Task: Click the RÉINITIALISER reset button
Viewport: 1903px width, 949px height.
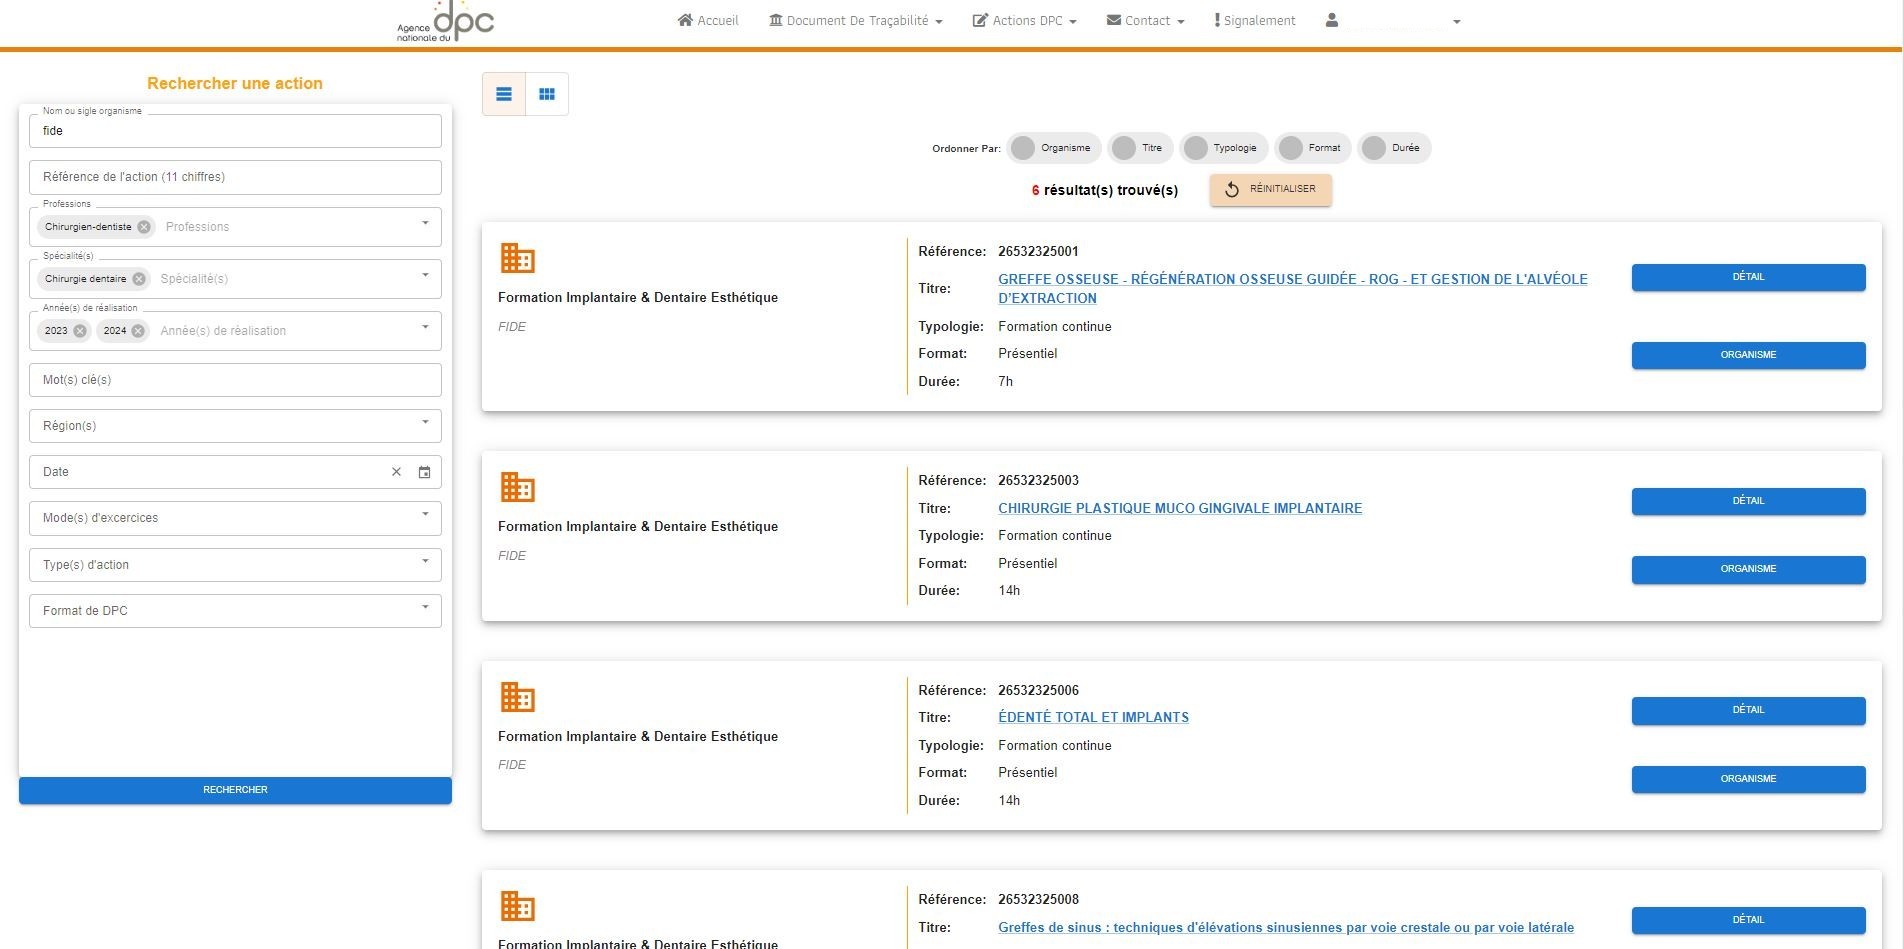Action: [x=1270, y=189]
